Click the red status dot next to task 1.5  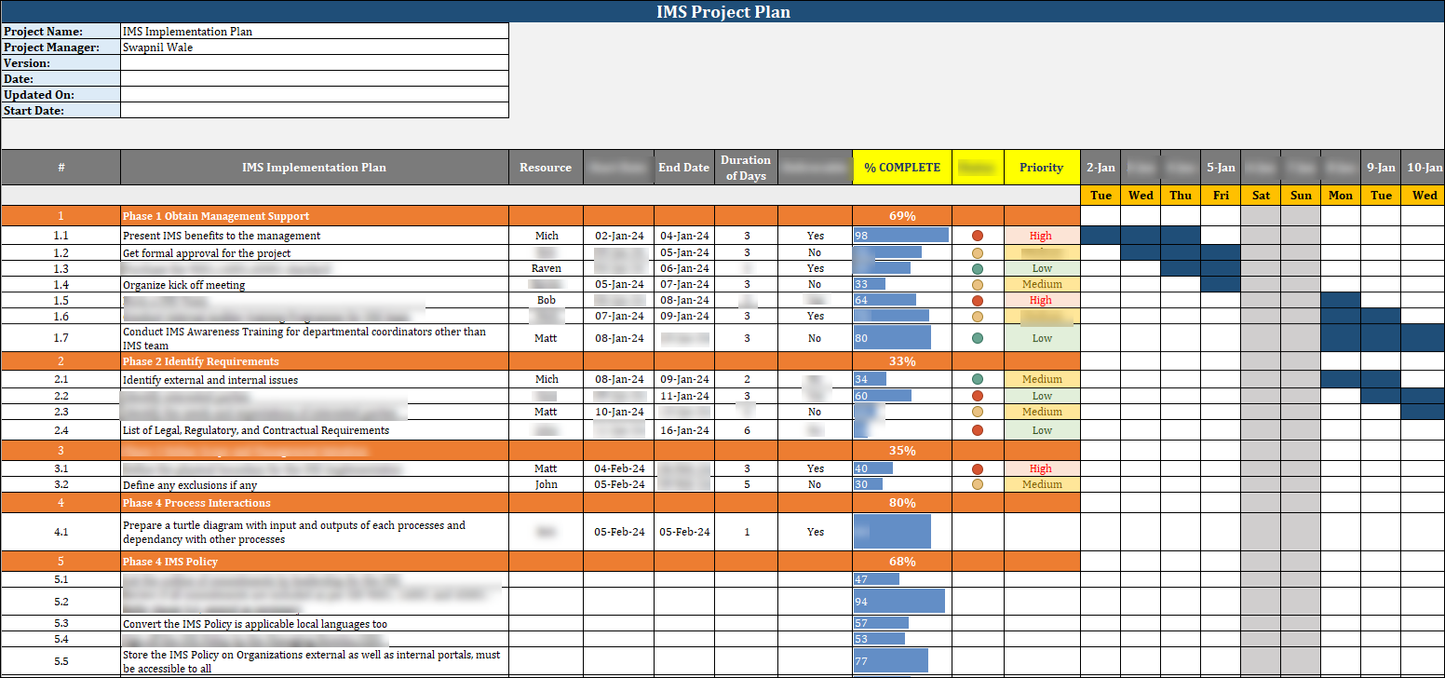977,300
